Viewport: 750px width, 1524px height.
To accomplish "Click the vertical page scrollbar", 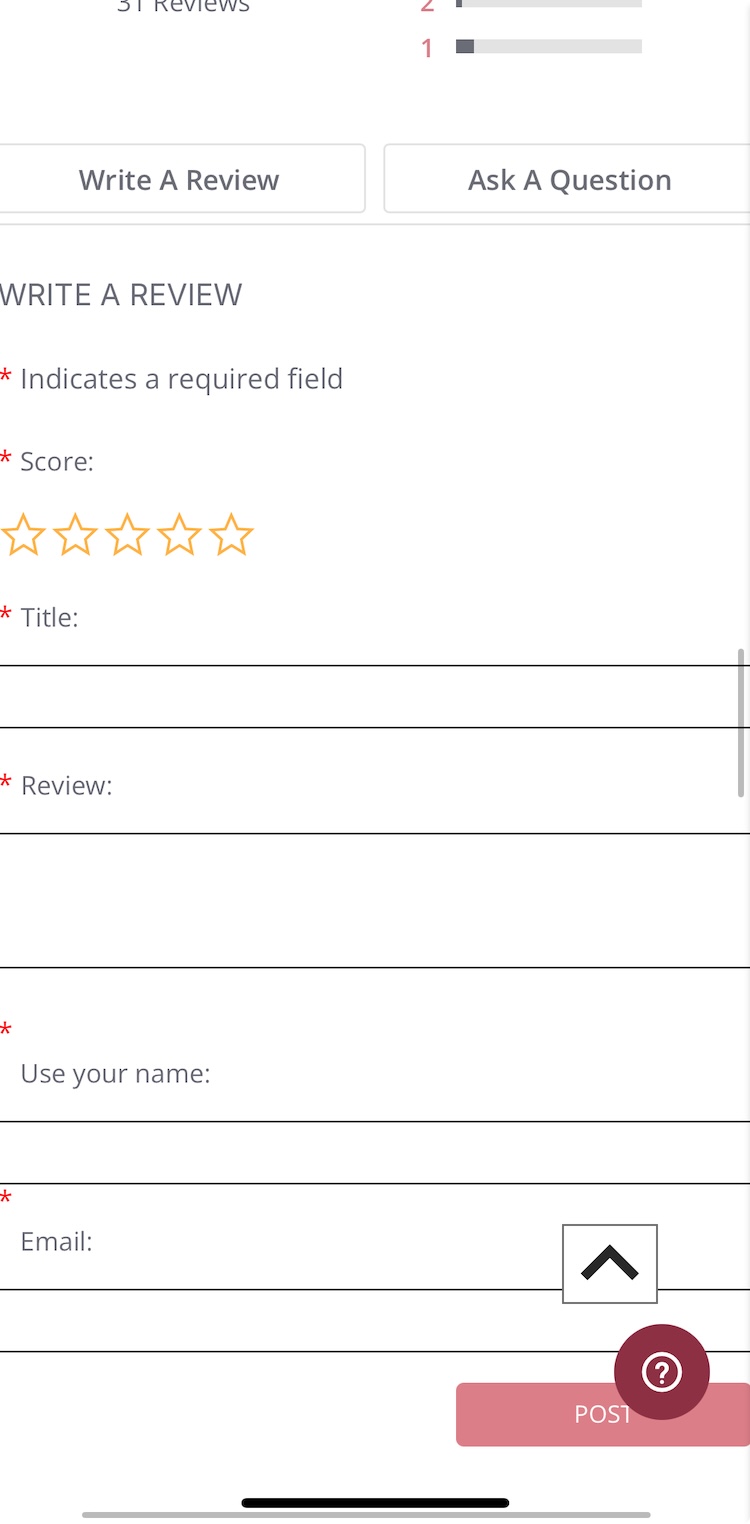I will [741, 722].
